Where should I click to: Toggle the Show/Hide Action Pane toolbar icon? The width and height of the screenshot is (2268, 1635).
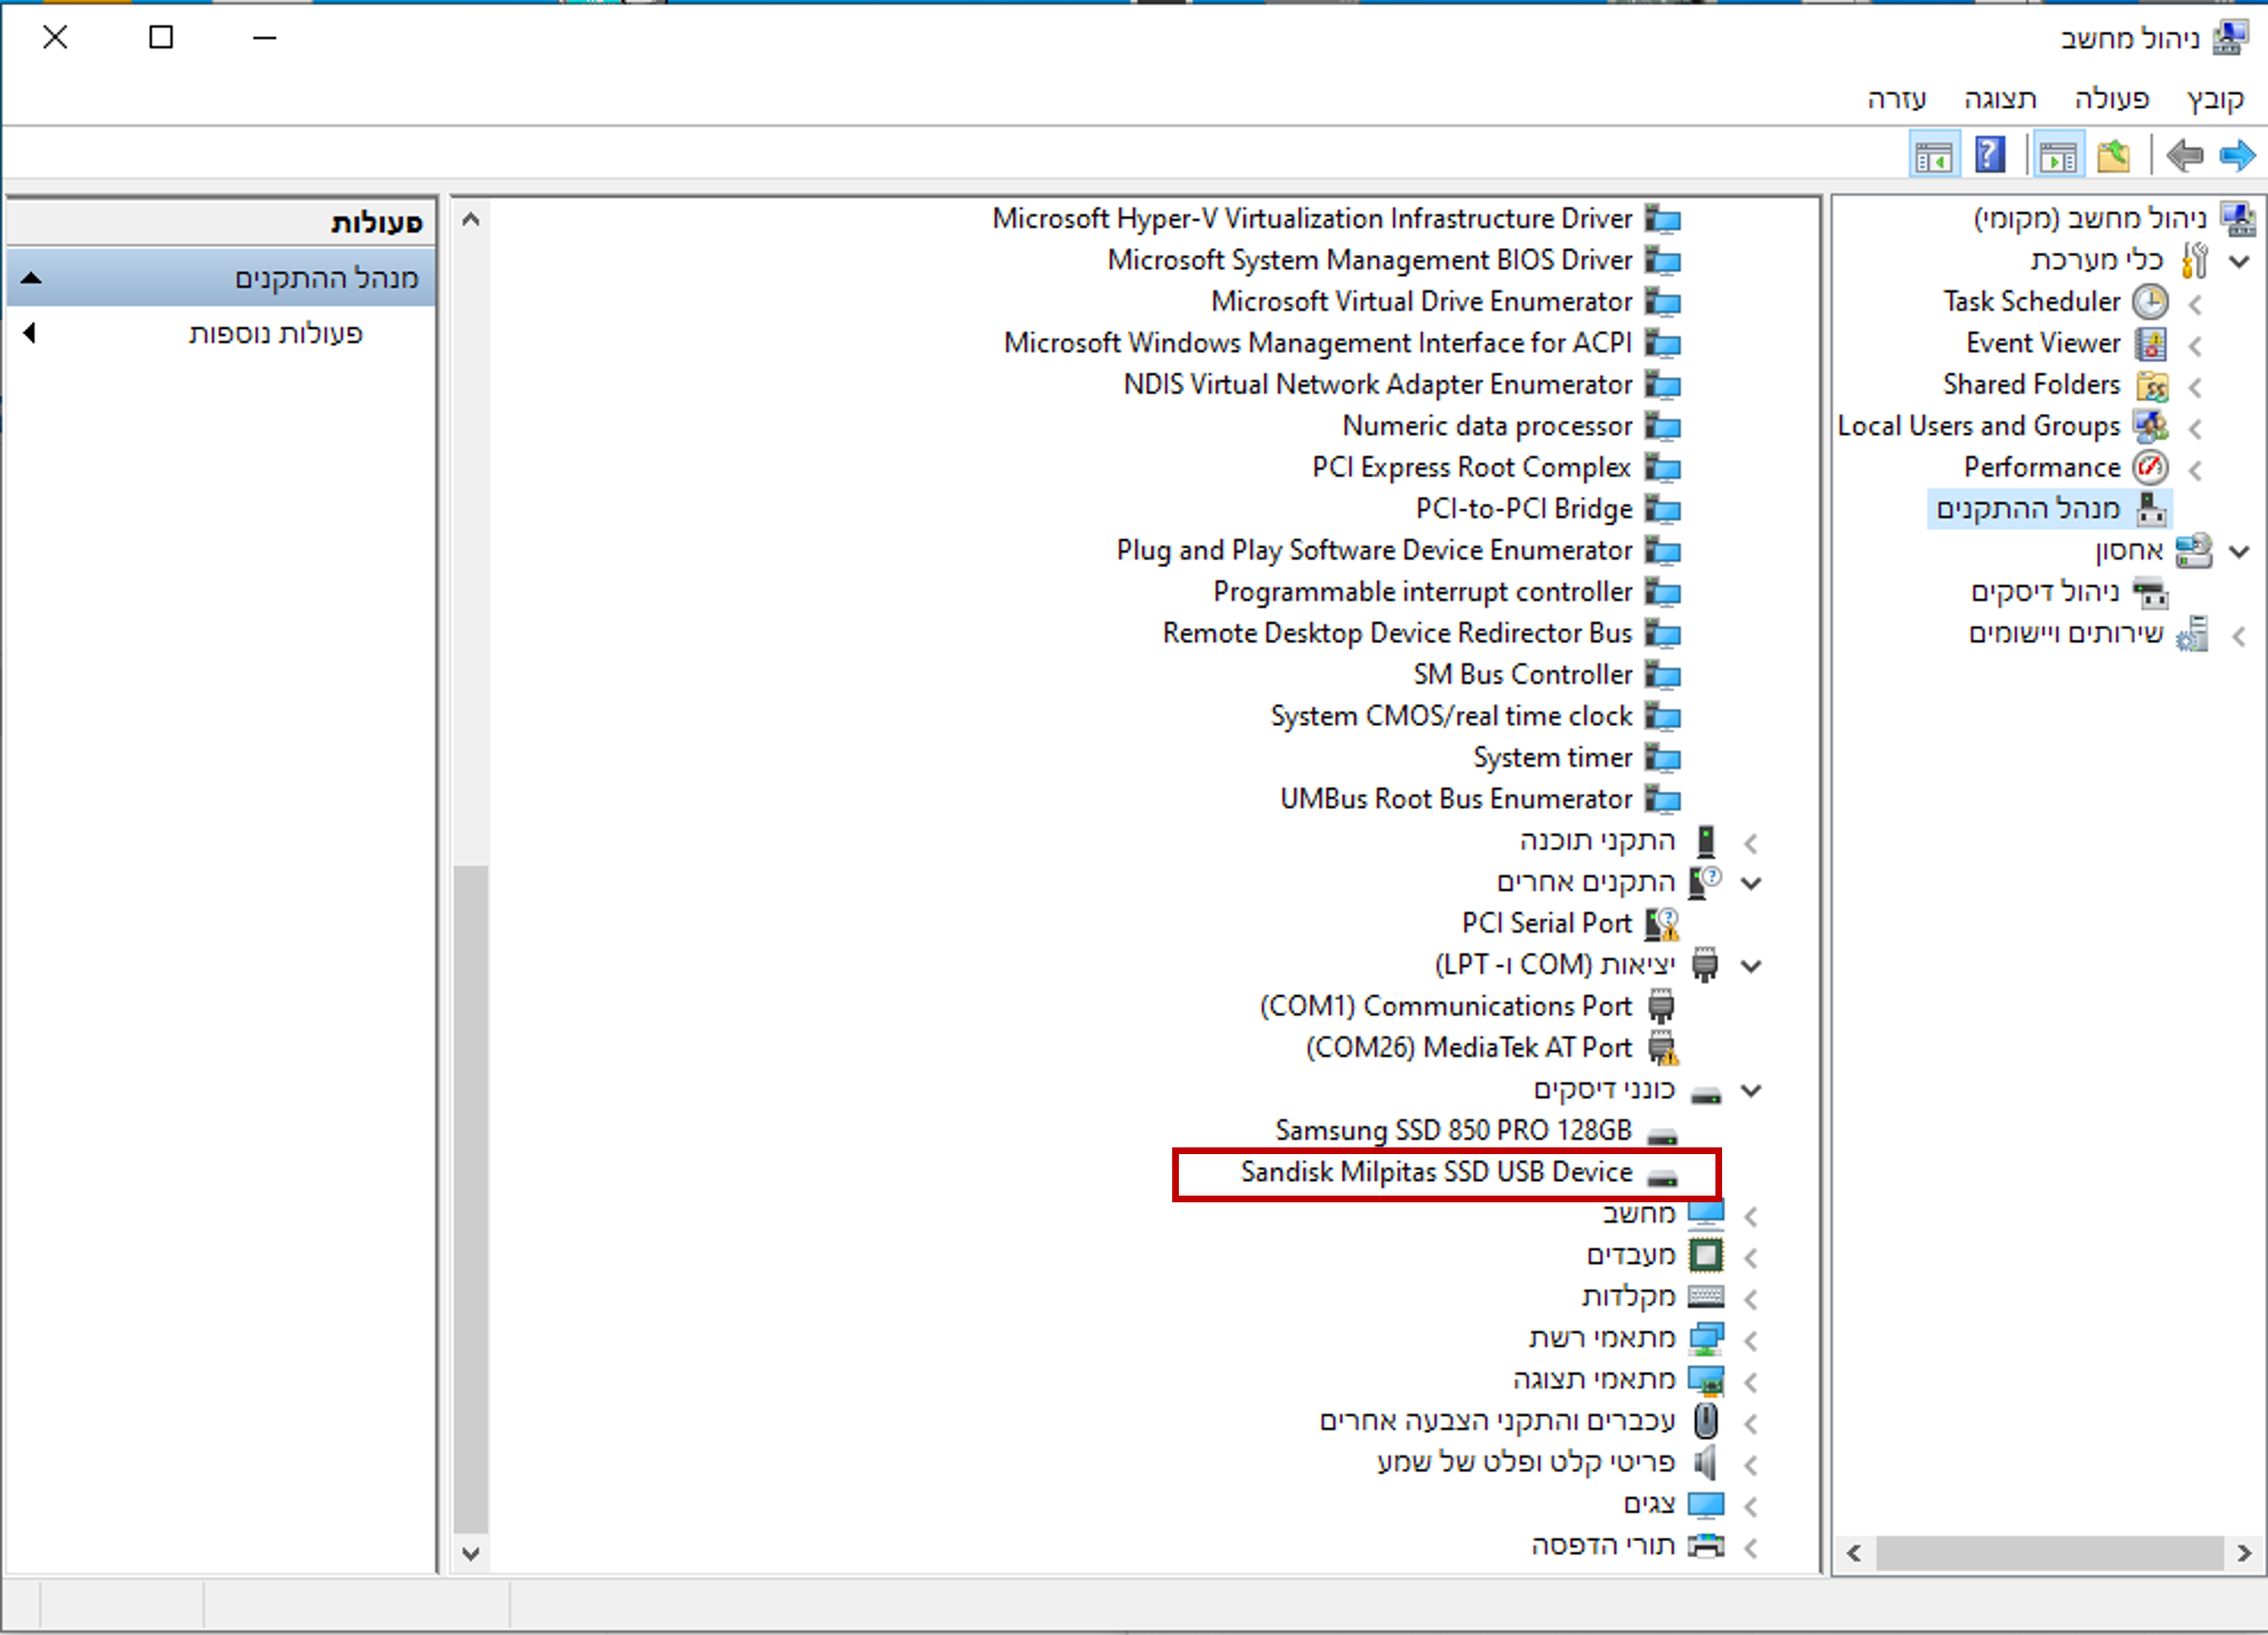click(x=1934, y=156)
